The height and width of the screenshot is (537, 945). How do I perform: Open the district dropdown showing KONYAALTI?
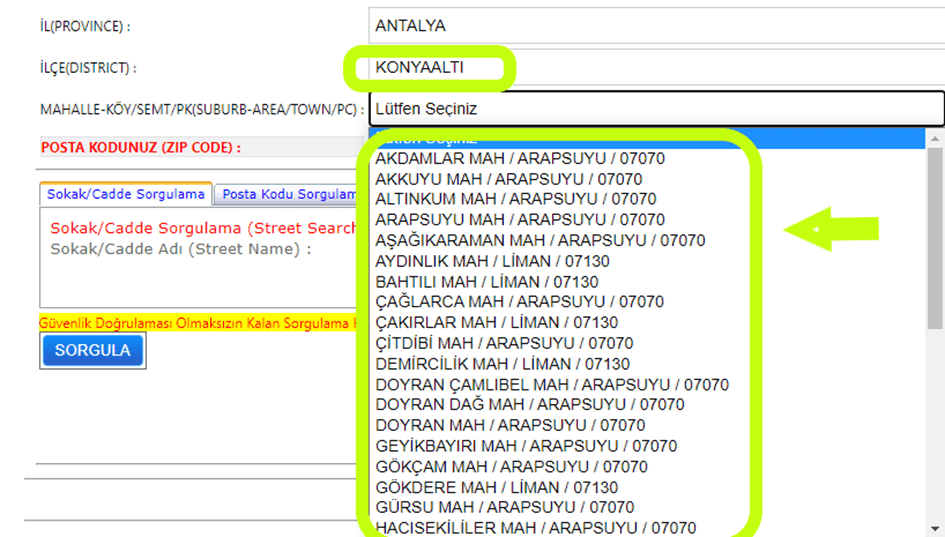click(655, 68)
